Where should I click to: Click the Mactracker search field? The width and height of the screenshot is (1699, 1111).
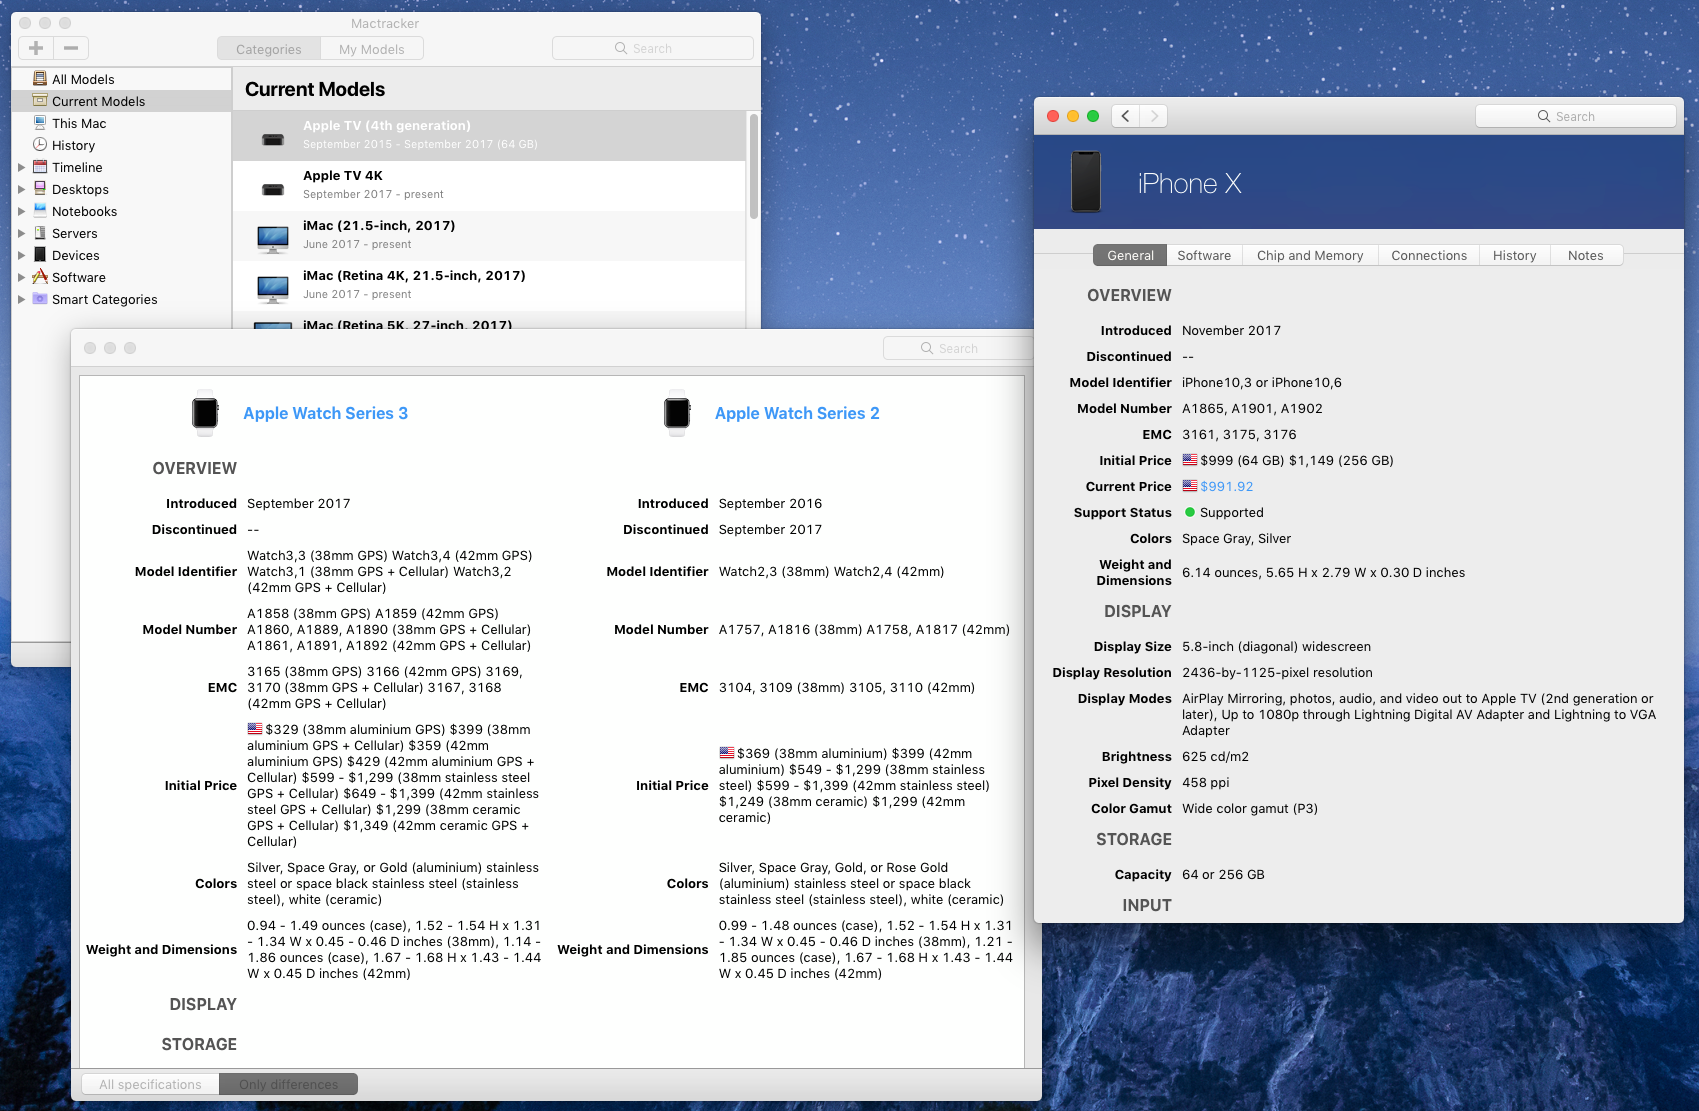pyautogui.click(x=652, y=48)
